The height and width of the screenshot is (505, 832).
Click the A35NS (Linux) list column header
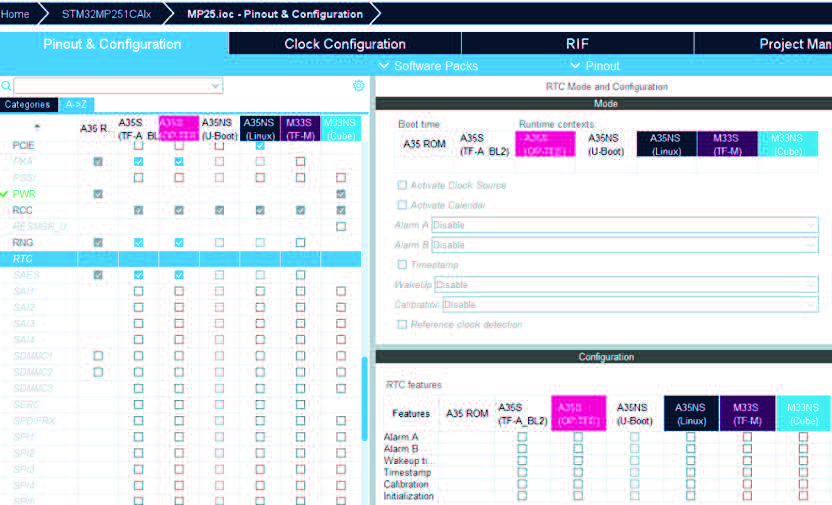point(259,129)
